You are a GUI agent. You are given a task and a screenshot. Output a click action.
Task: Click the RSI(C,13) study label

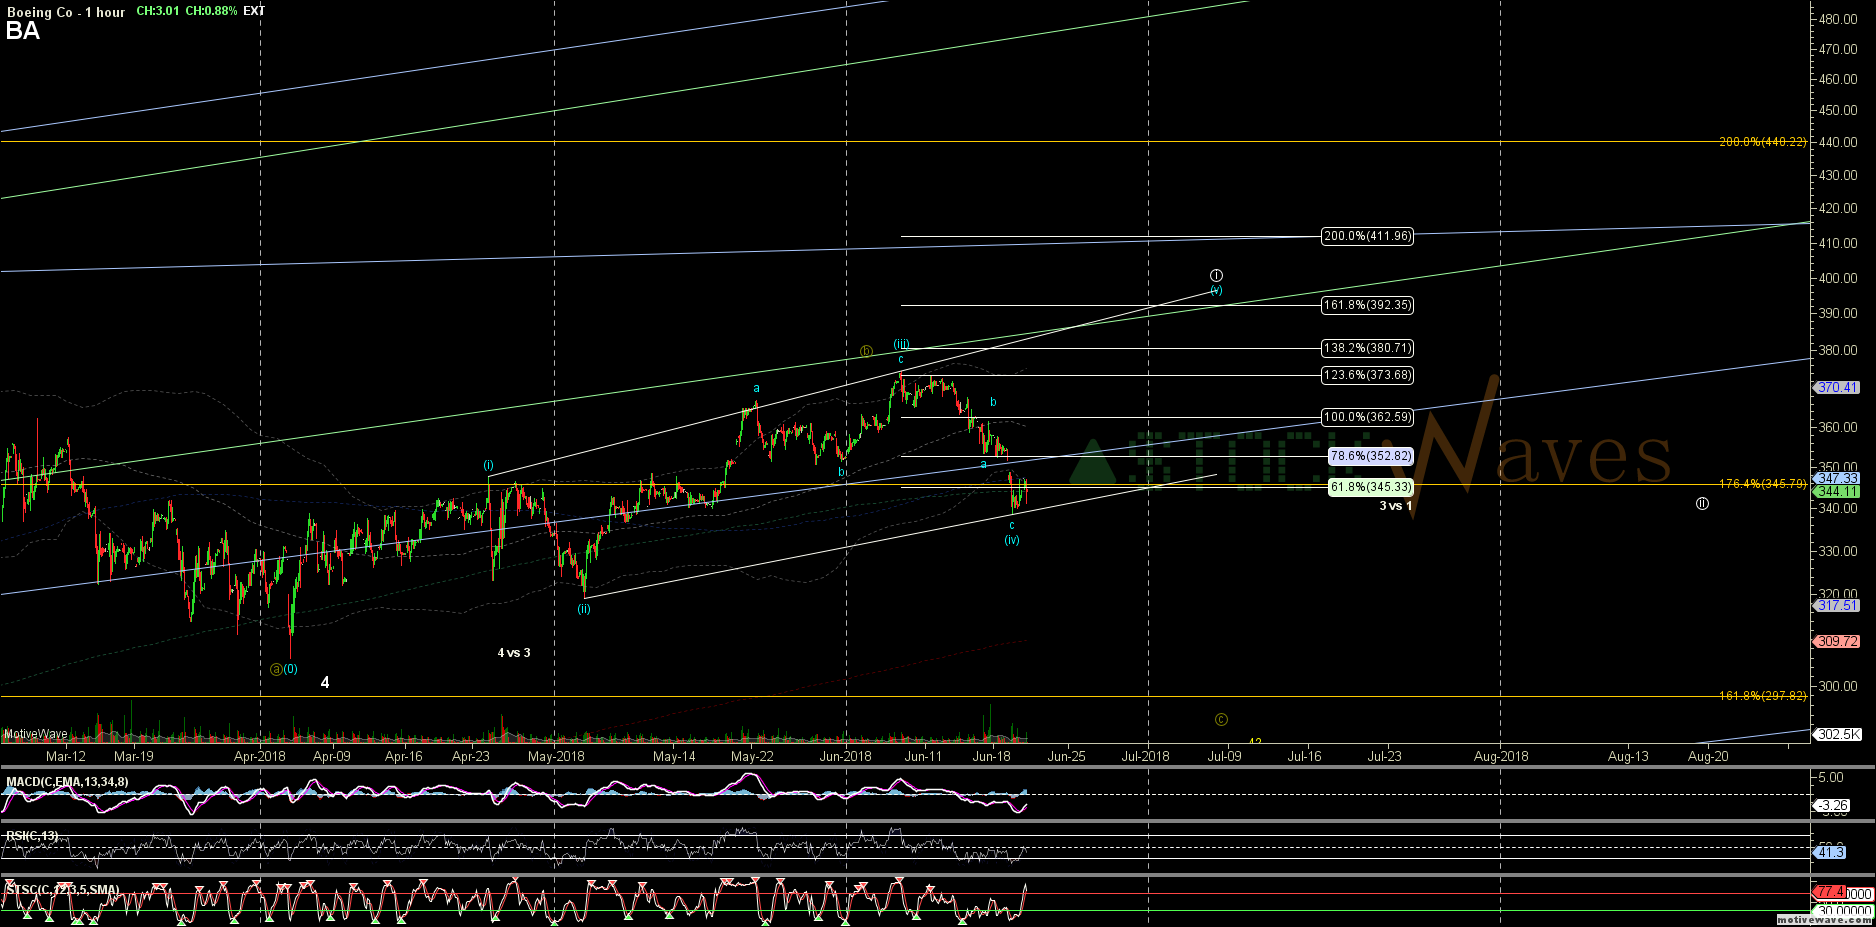(32, 836)
